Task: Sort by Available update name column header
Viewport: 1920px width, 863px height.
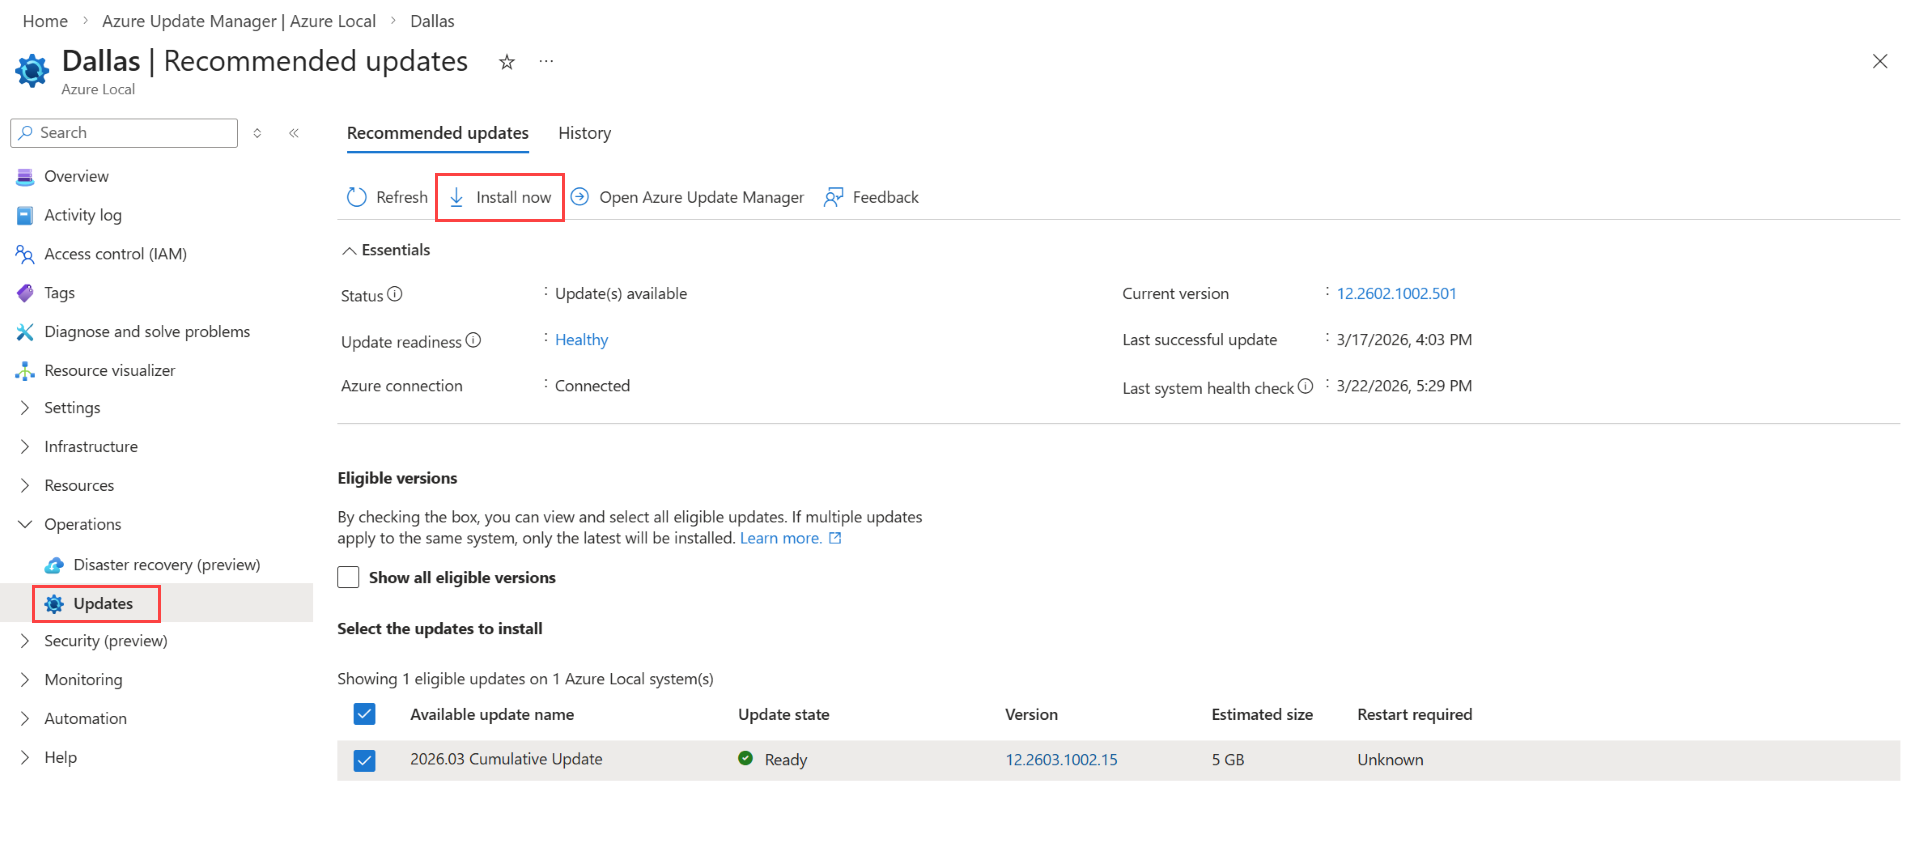Action: [x=492, y=715]
